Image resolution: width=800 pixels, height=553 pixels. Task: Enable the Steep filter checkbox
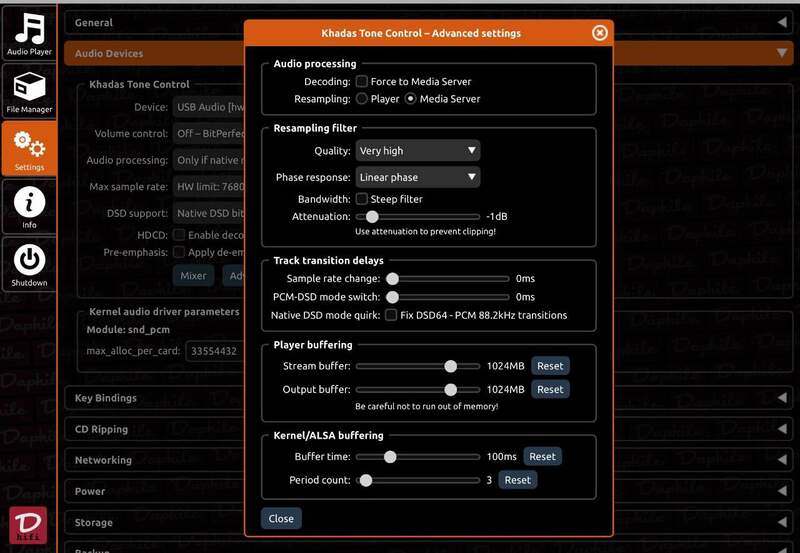pyautogui.click(x=362, y=199)
